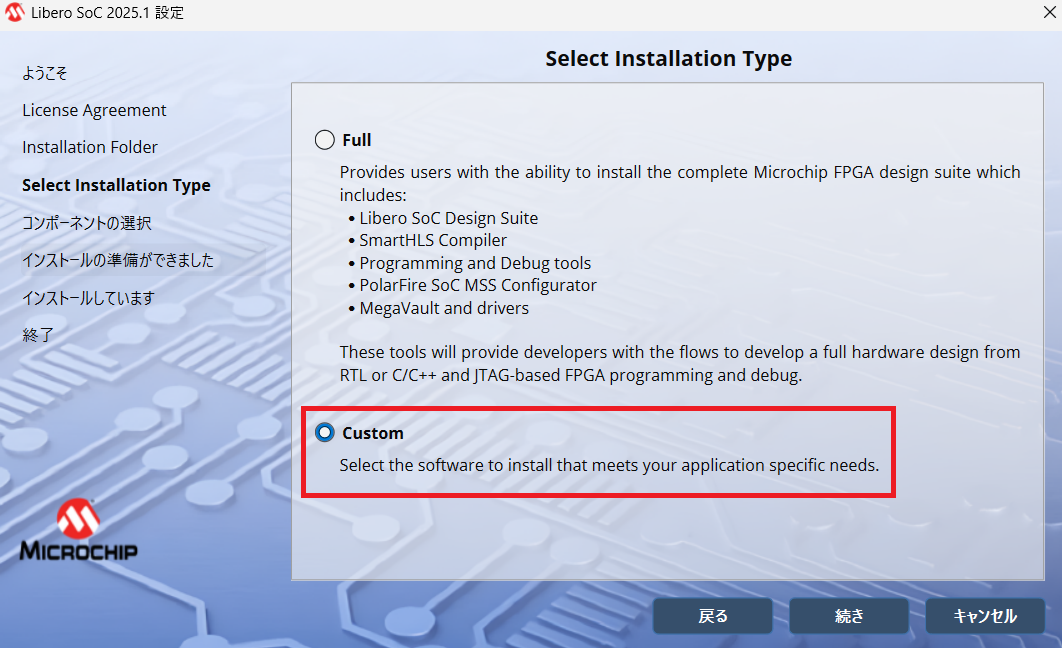Viewport: 1062px width, 648px height.
Task: Continue with the 続き button
Action: click(x=849, y=616)
